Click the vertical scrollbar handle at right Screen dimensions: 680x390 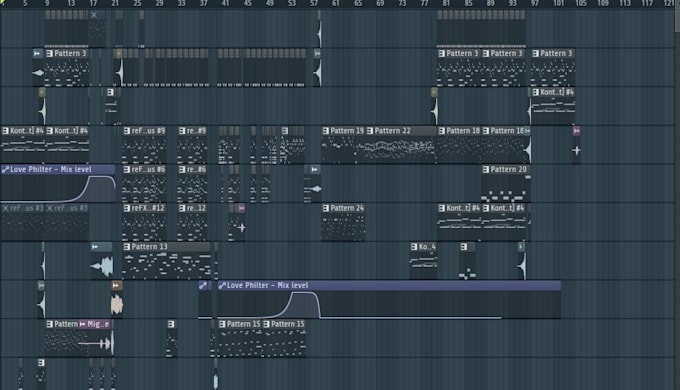tap(677, 17)
